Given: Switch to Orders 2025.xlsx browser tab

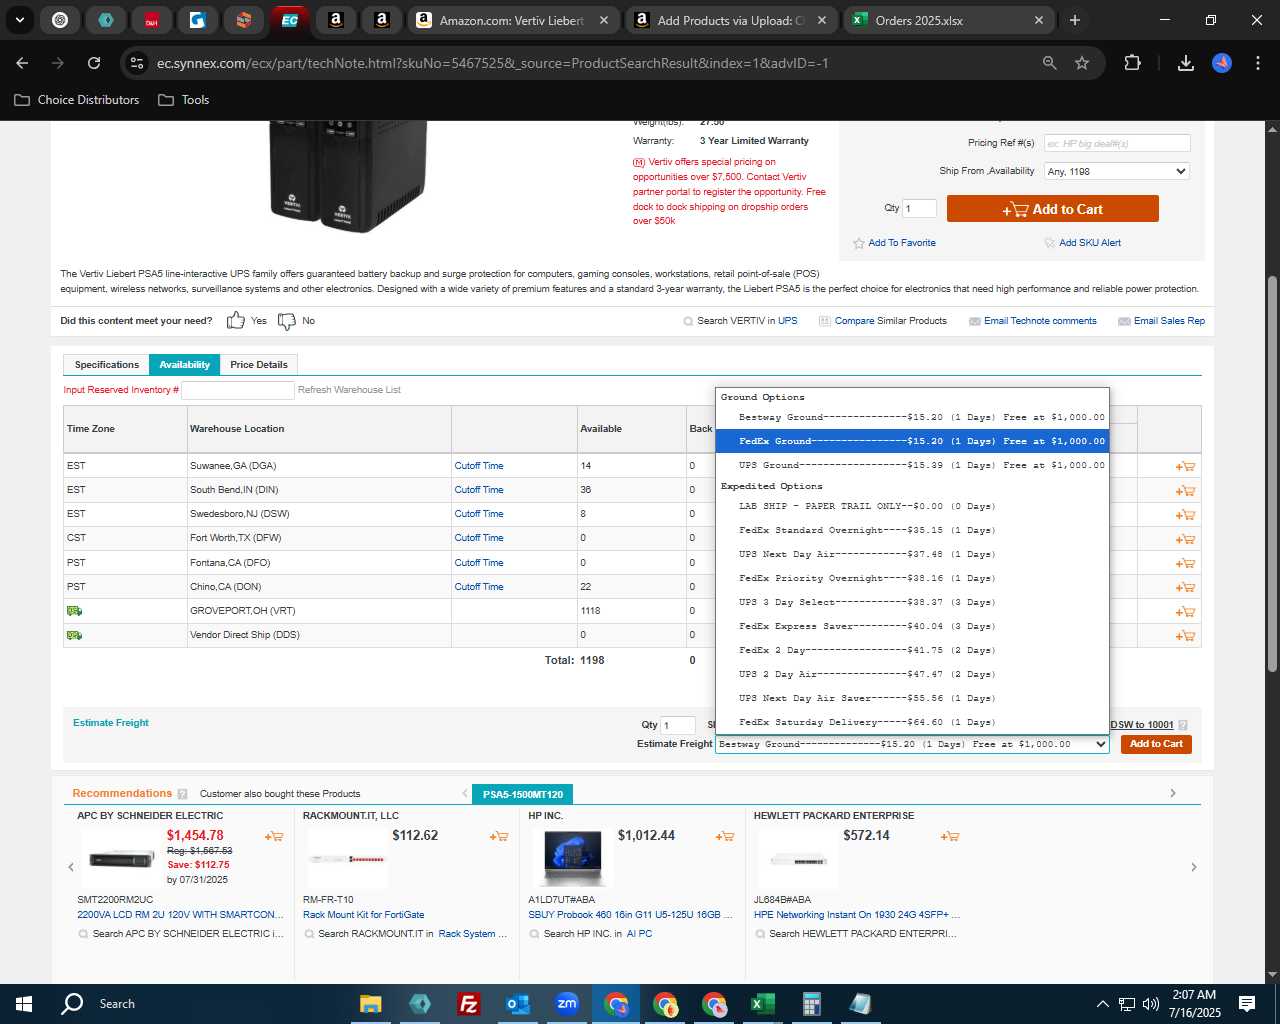Looking at the screenshot, I should click(949, 20).
